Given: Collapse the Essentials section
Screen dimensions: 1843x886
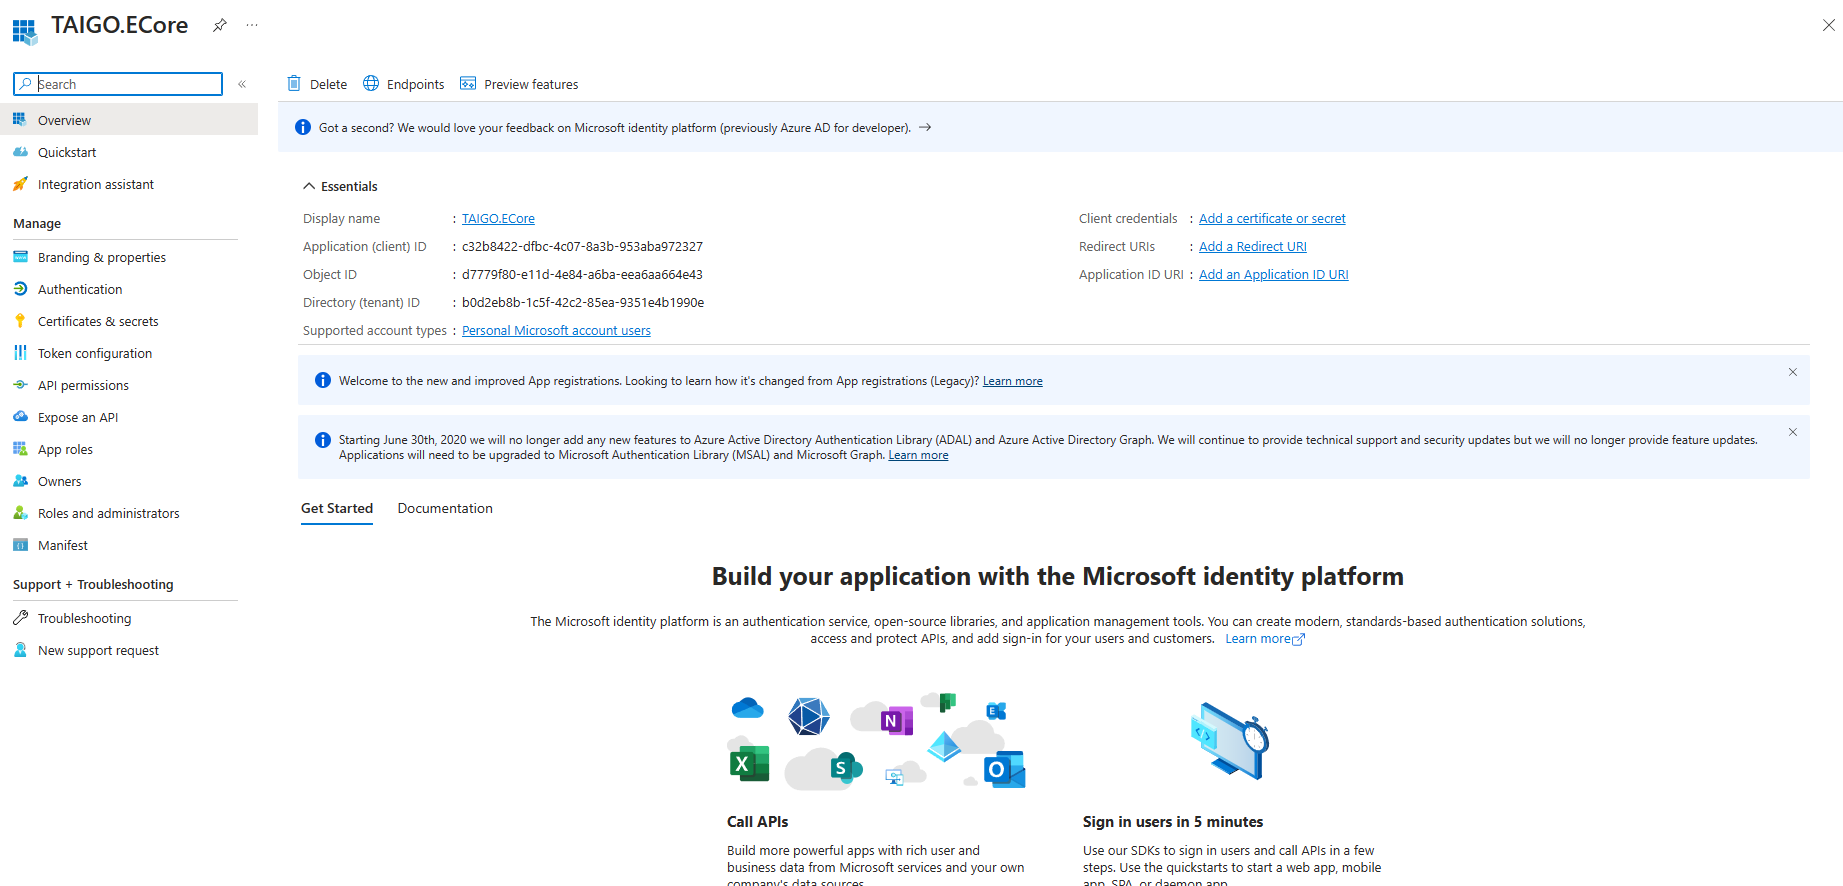Looking at the screenshot, I should pyautogui.click(x=308, y=187).
